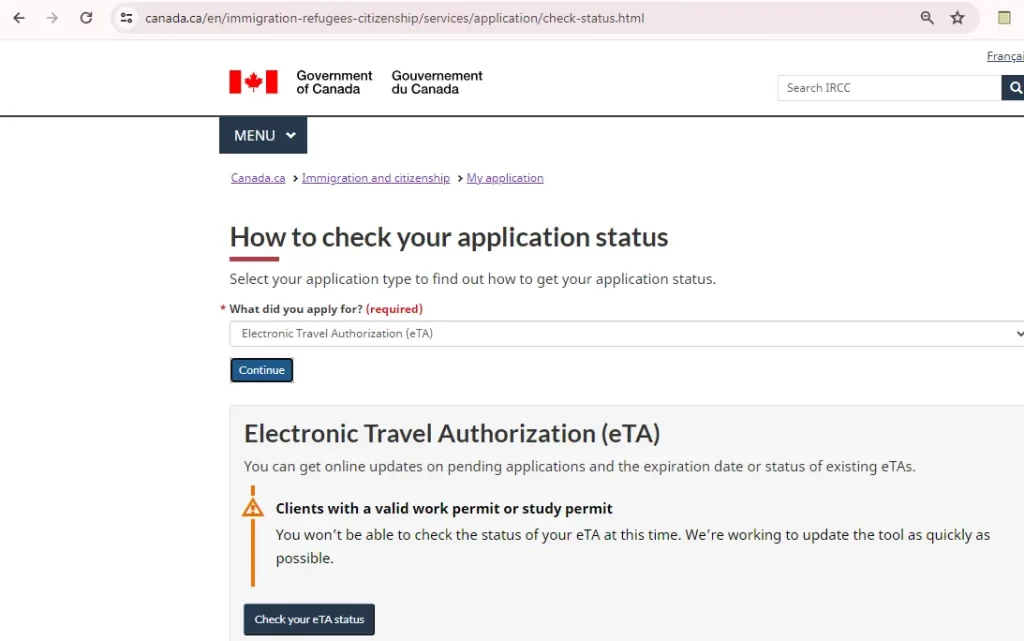Viewport: 1024px width, 641px height.
Task: Click the Immigration and citizenship breadcrumb
Action: 376,177
